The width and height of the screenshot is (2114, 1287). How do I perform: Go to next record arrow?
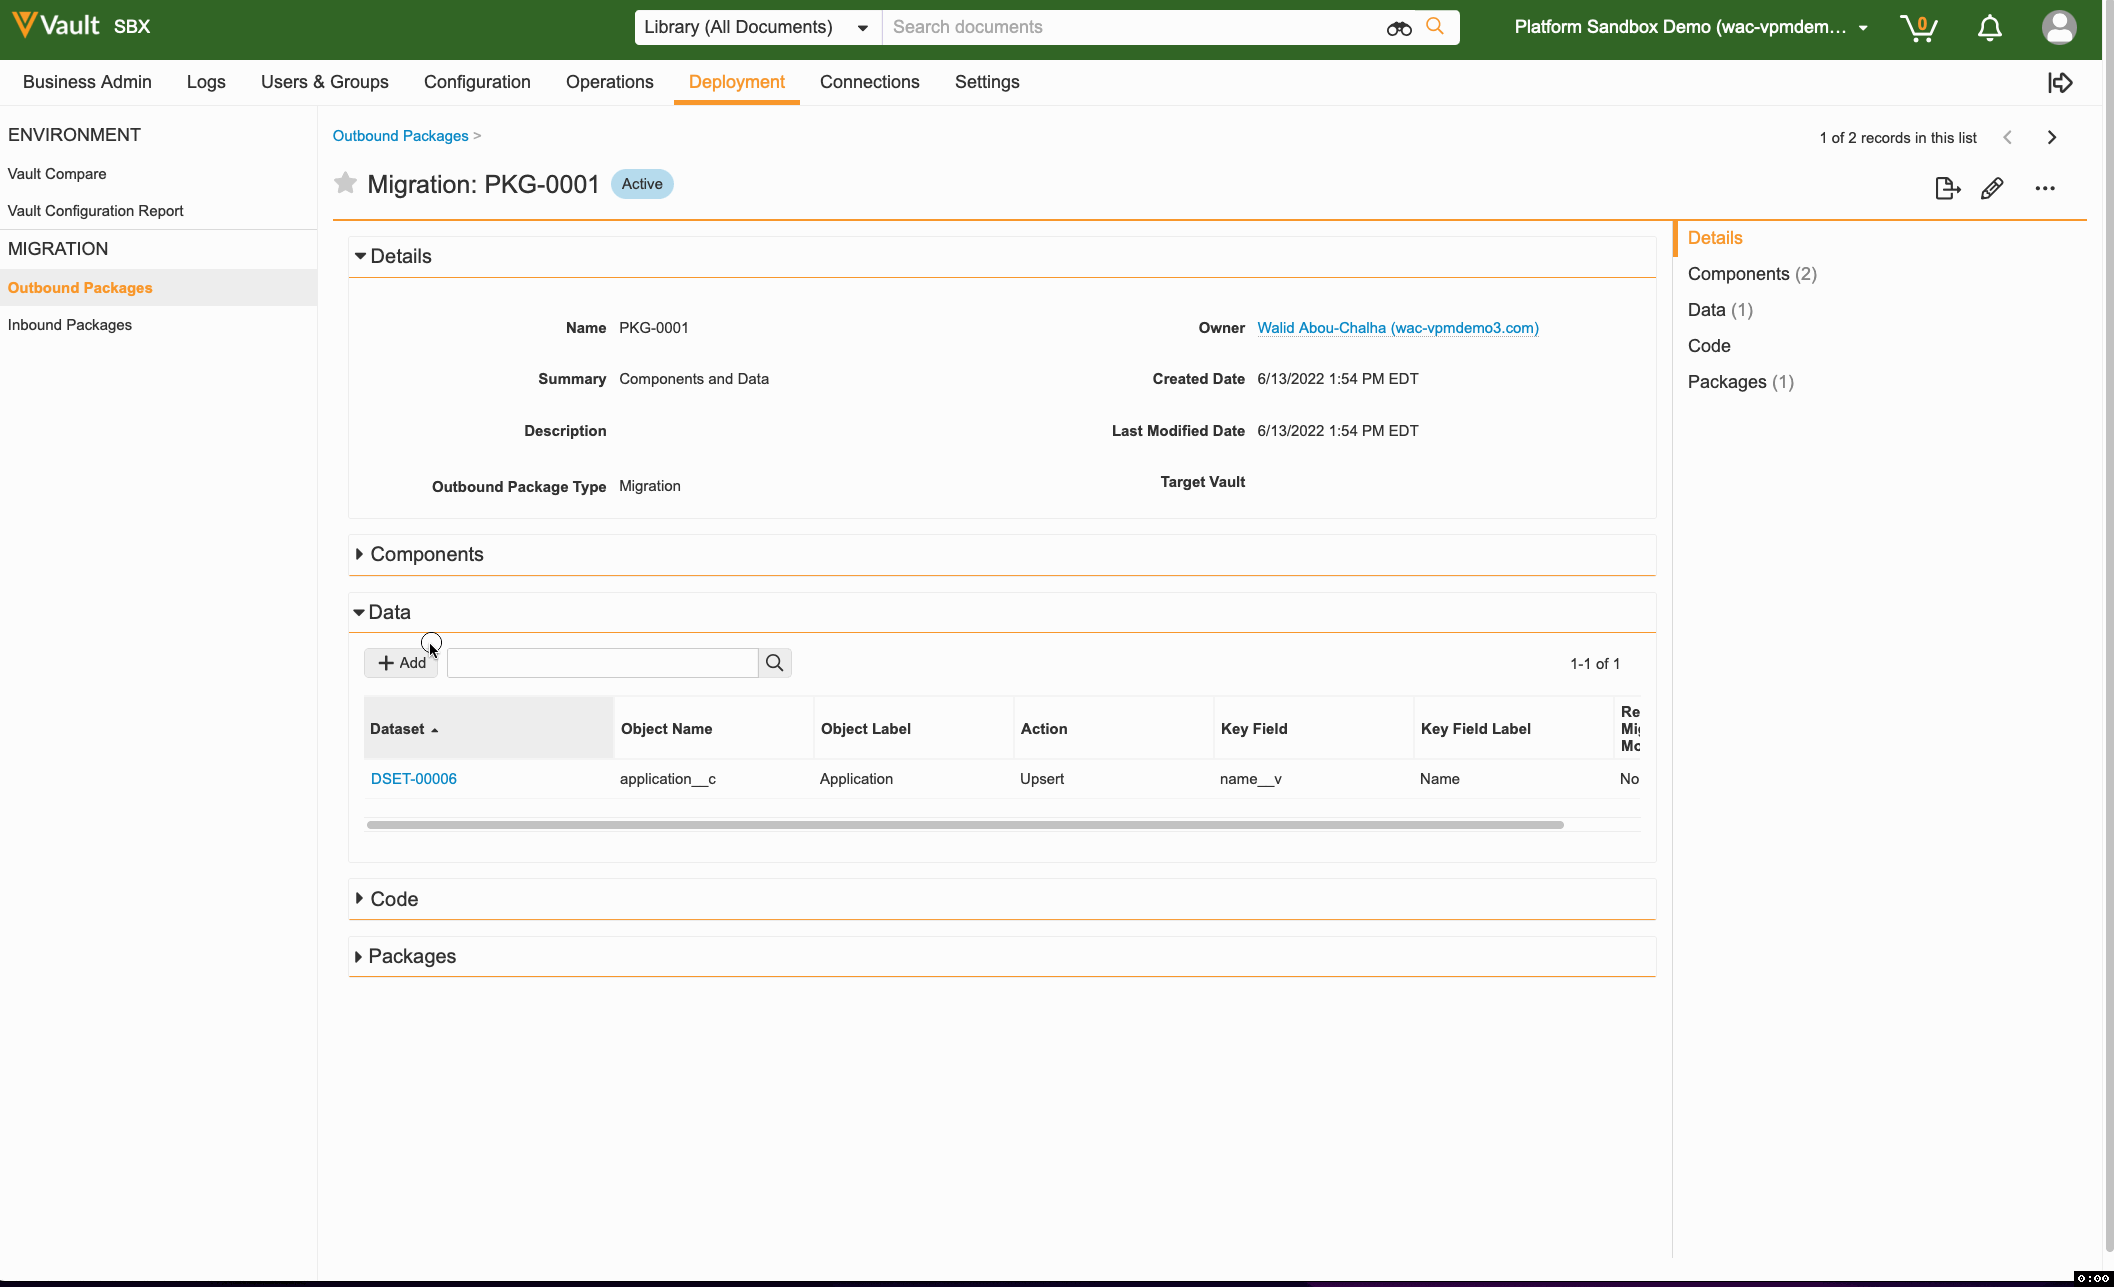[2051, 138]
